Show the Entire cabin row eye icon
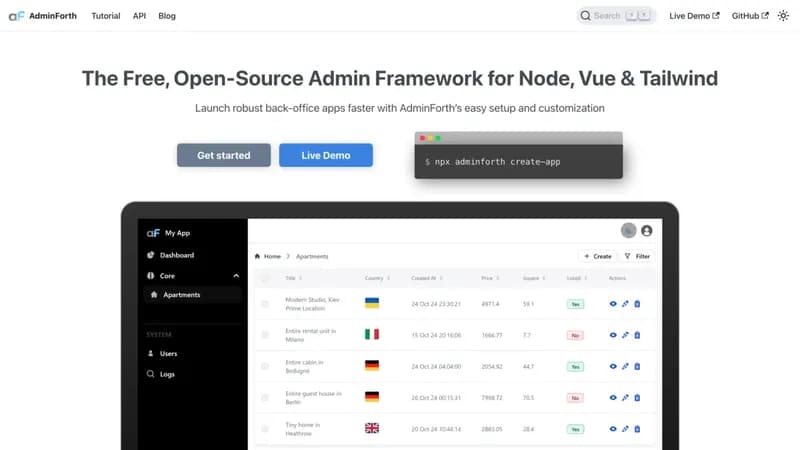Viewport: 800px width, 450px height. (x=613, y=366)
